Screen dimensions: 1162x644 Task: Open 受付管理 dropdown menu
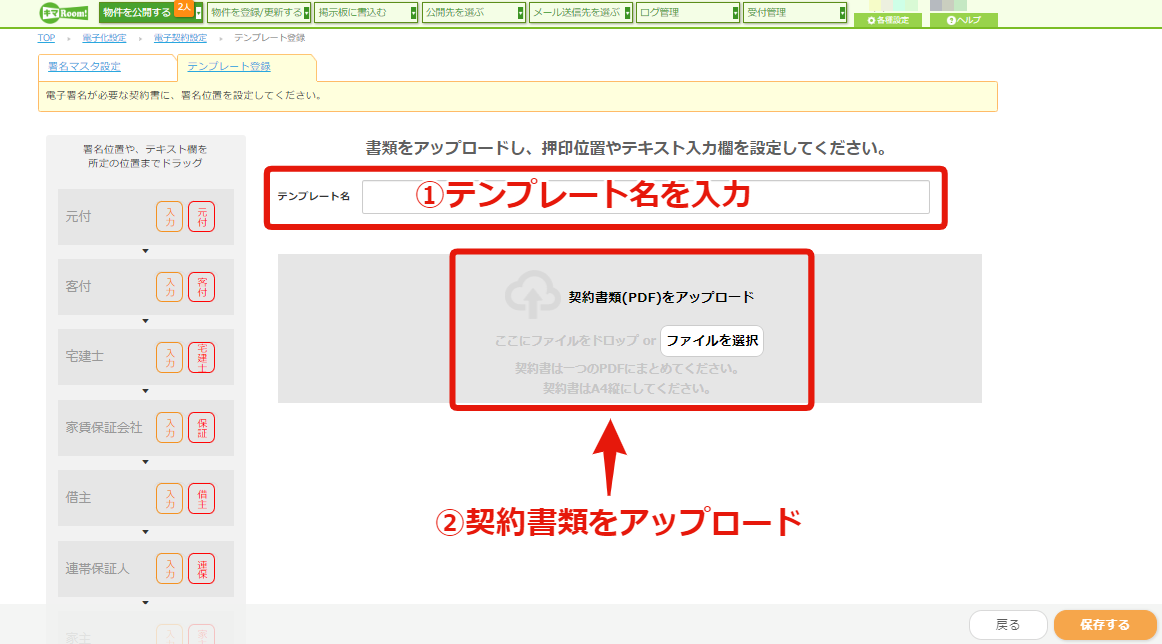794,13
